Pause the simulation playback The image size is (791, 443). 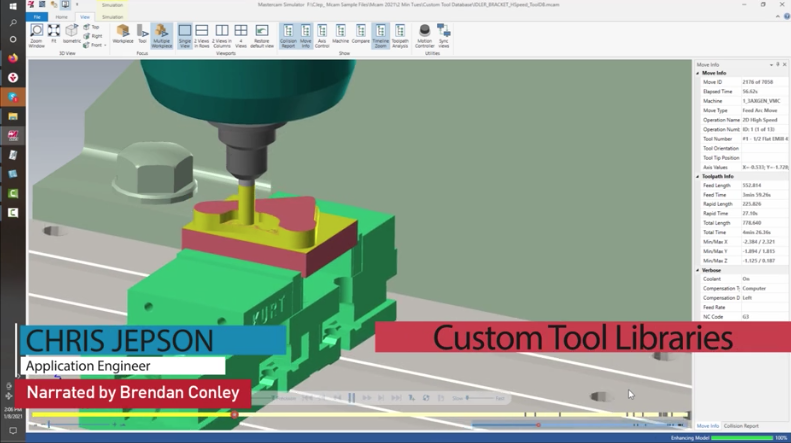[x=352, y=398]
